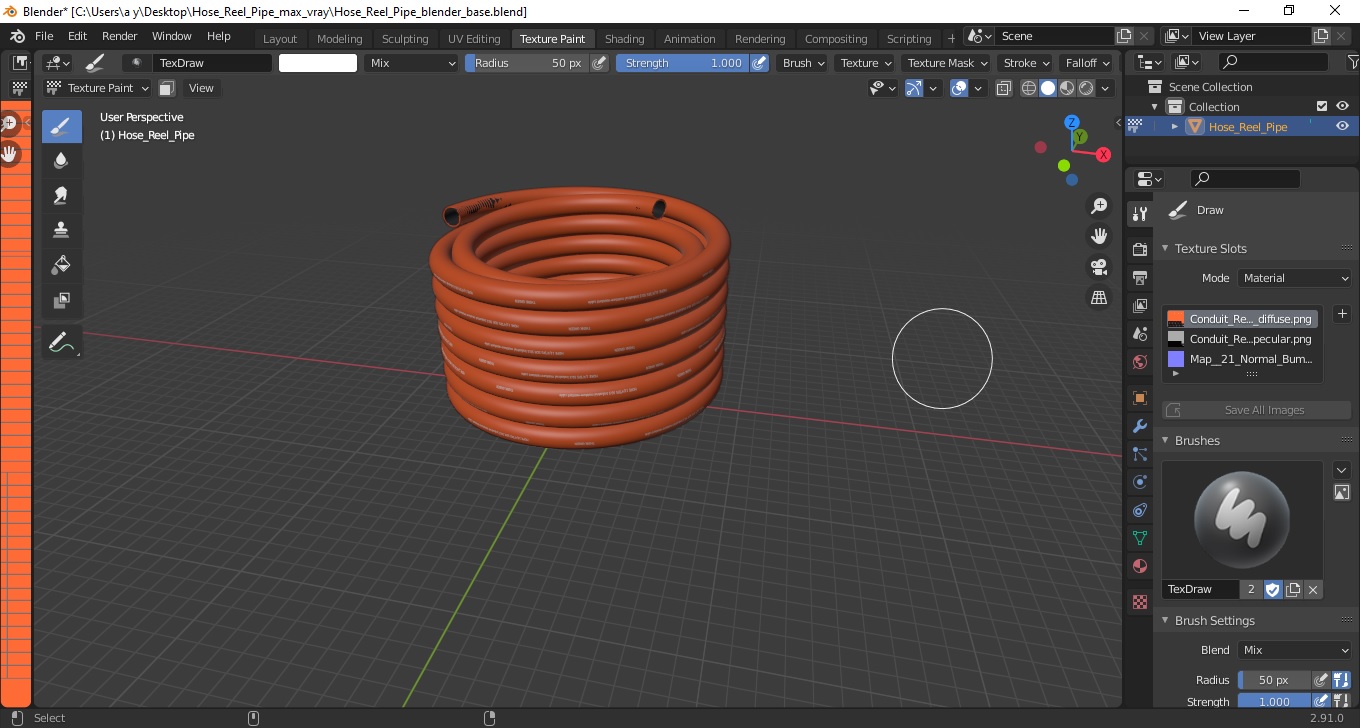Select the Clone stamp tool
Image resolution: width=1360 pixels, height=728 pixels.
[62, 230]
